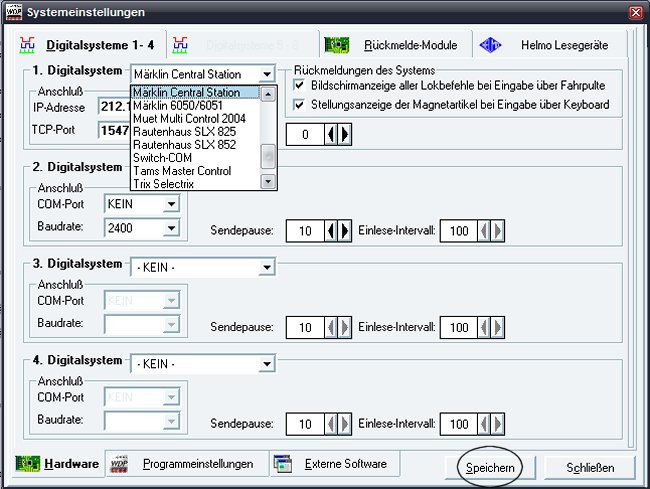
Task: Click the Externe Software window icon
Action: (x=283, y=464)
